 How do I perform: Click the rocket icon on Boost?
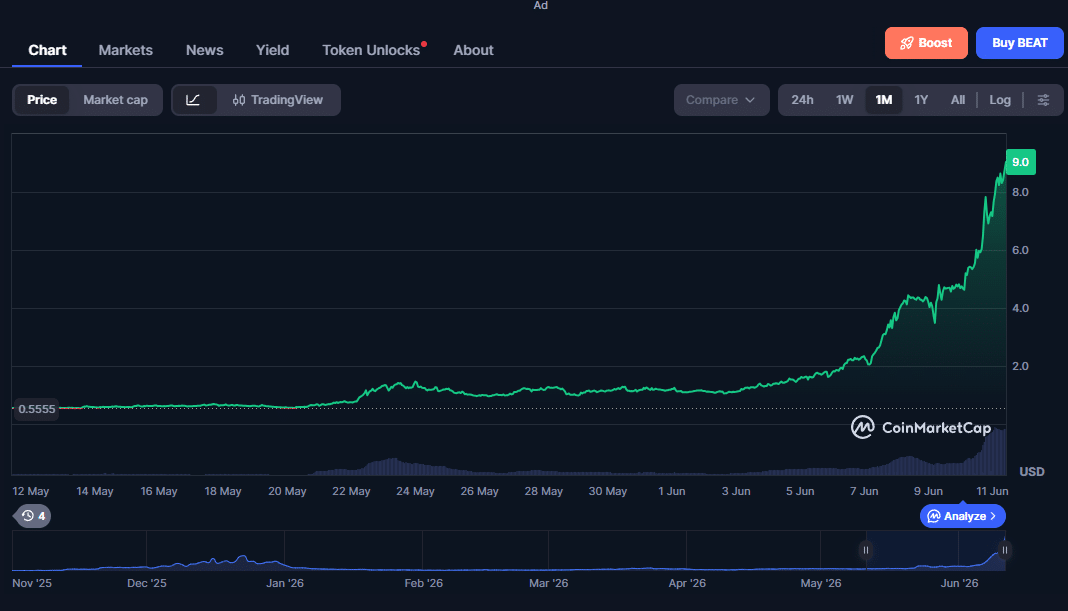907,43
